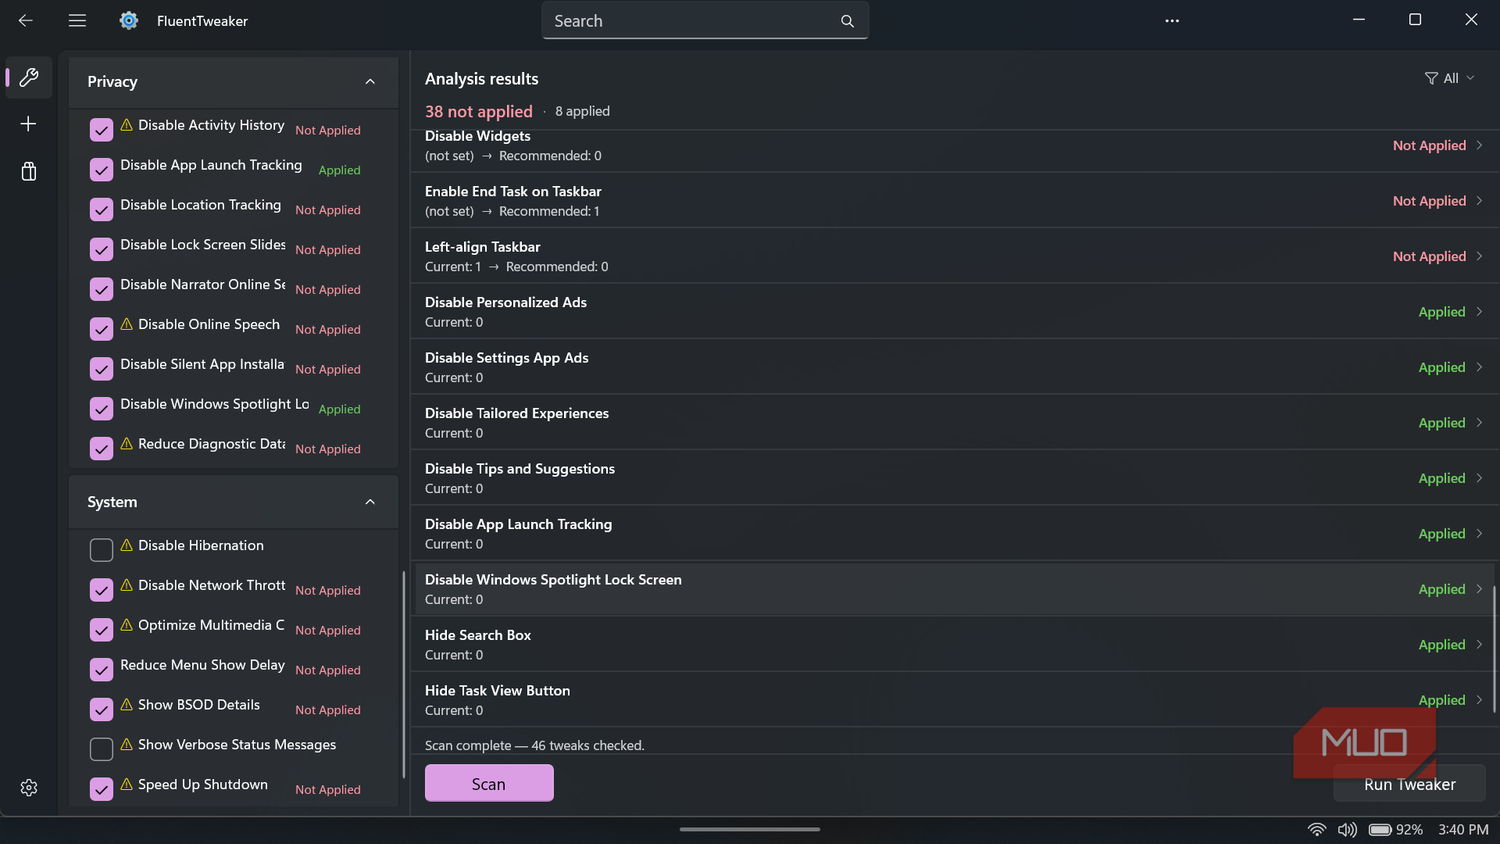Screen dimensions: 1500x844
Task: Open settings gear at sidebar bottom
Action: click(29, 788)
